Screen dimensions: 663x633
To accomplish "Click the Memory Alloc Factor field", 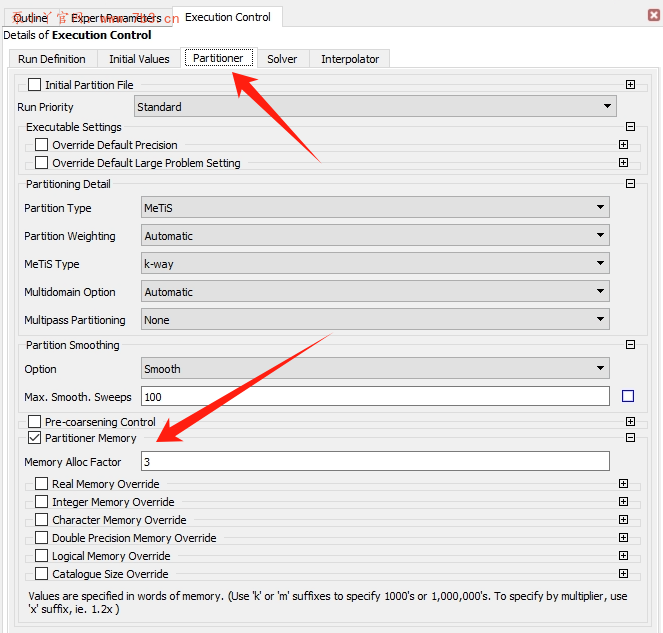I will pos(375,461).
